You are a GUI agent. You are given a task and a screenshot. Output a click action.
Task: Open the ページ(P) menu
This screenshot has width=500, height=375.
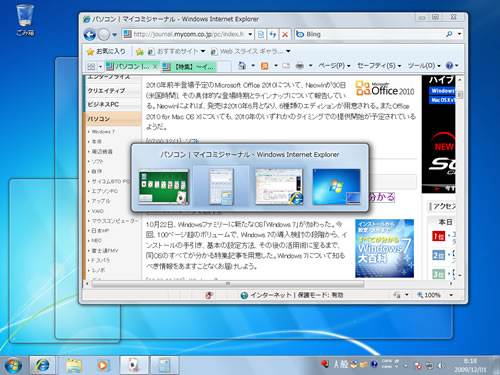(x=334, y=66)
